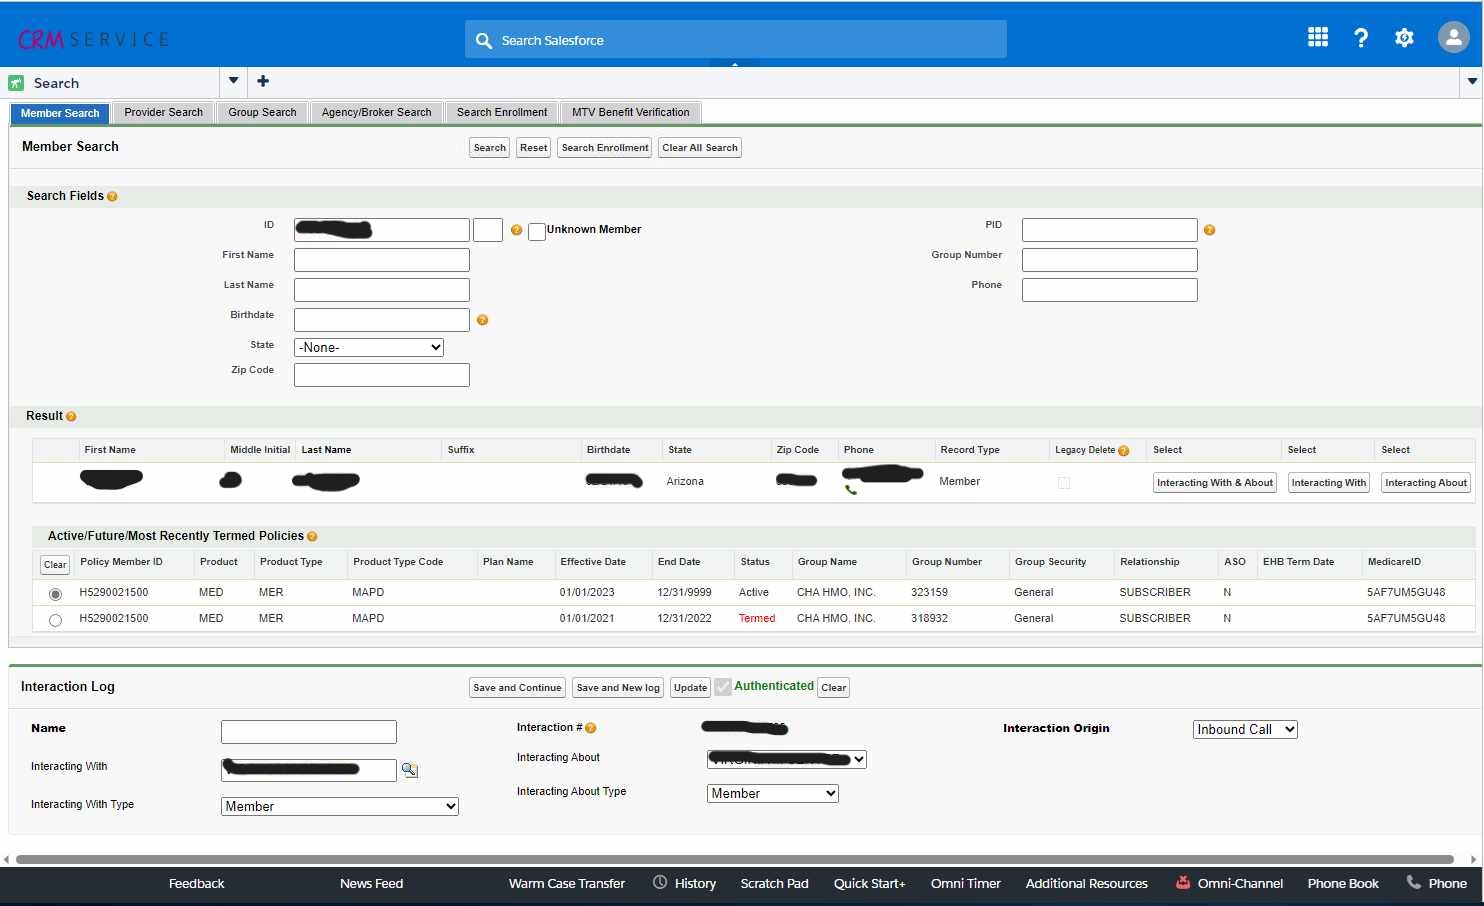The height and width of the screenshot is (906, 1484).
Task: Open the Scratch Pad utility
Action: [x=774, y=883]
